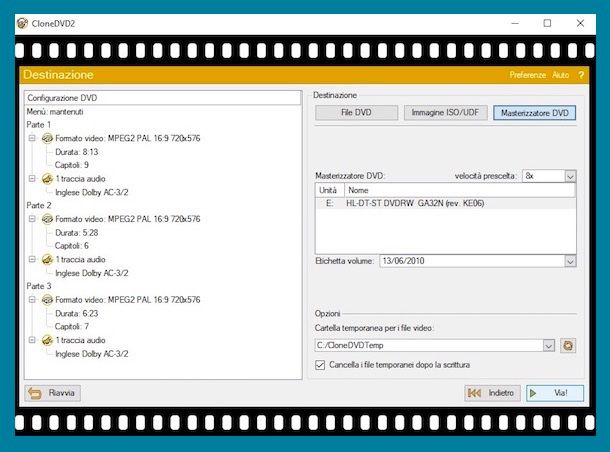The image size is (610, 452).
Task: Open help with the question mark icon
Action: 581,75
